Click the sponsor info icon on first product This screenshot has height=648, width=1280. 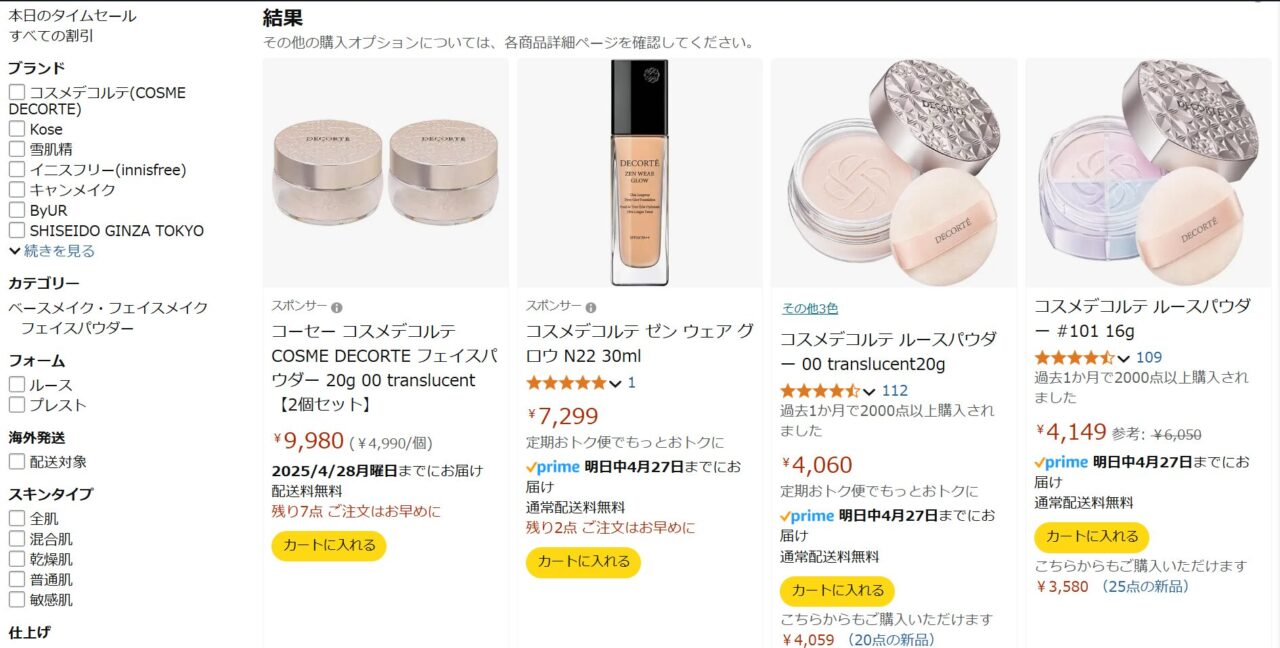337,307
